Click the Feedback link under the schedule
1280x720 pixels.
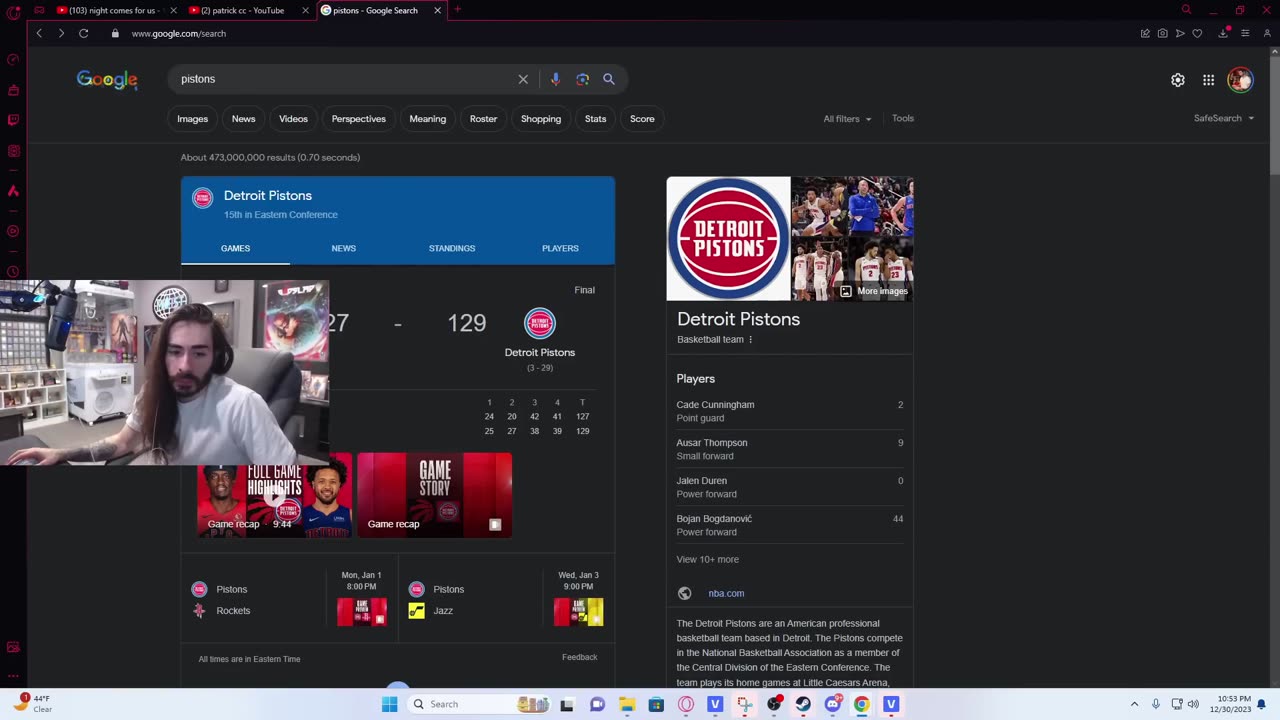point(579,657)
